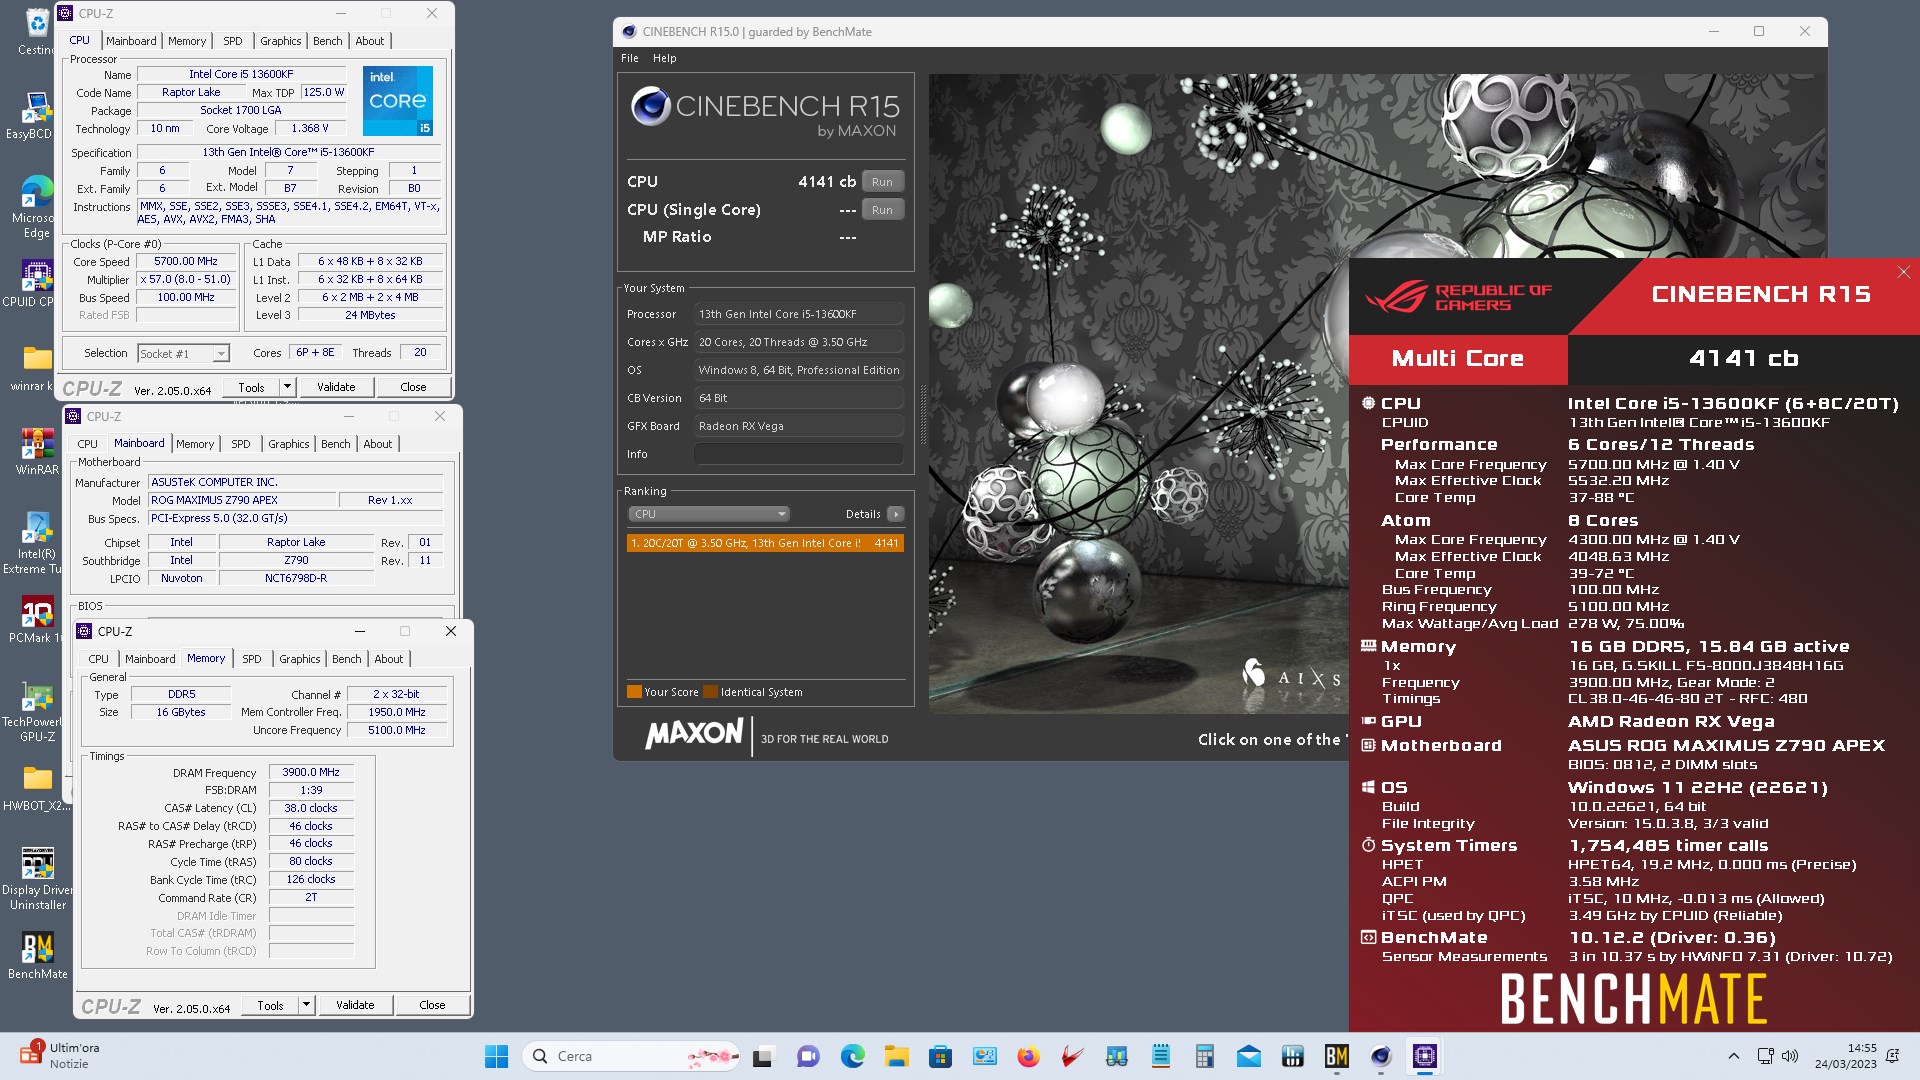Open the BenchMate desktop shortcut
Viewport: 1920px width, 1080px height.
click(x=38, y=955)
